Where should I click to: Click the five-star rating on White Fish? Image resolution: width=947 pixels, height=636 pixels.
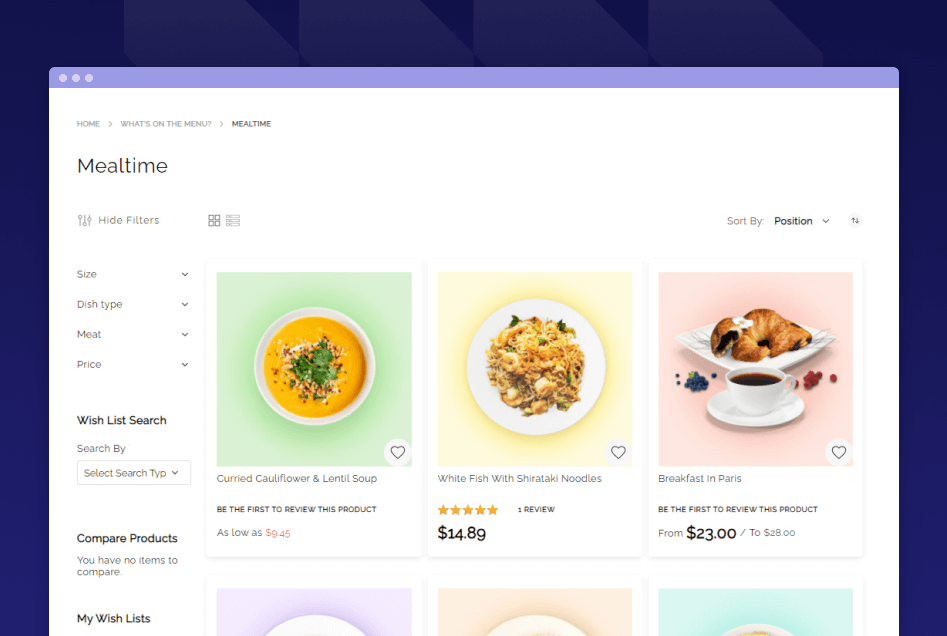pyautogui.click(x=467, y=510)
